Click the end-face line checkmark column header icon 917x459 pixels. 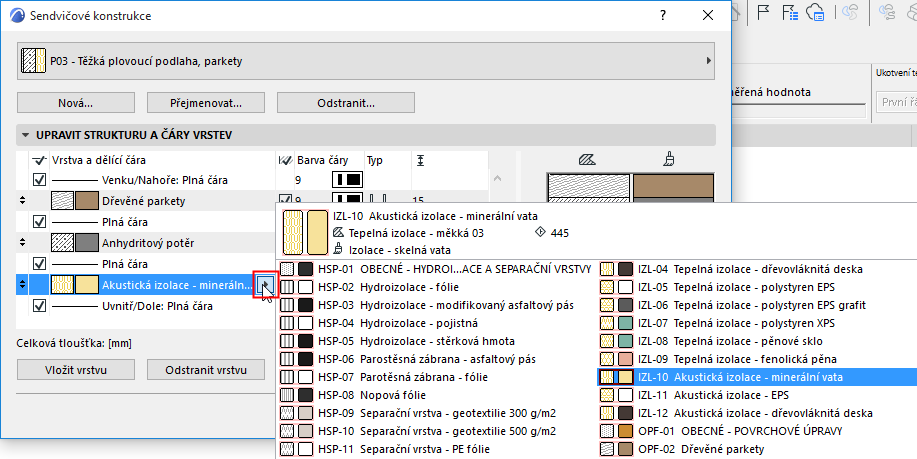(285, 160)
